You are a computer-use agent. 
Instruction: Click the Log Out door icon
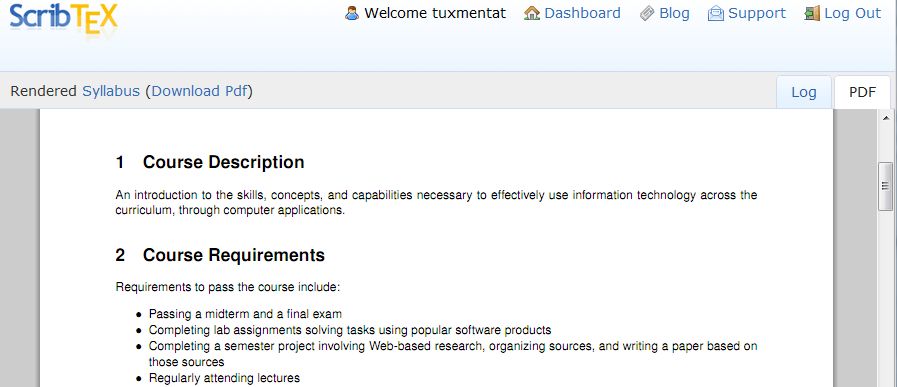tap(812, 13)
